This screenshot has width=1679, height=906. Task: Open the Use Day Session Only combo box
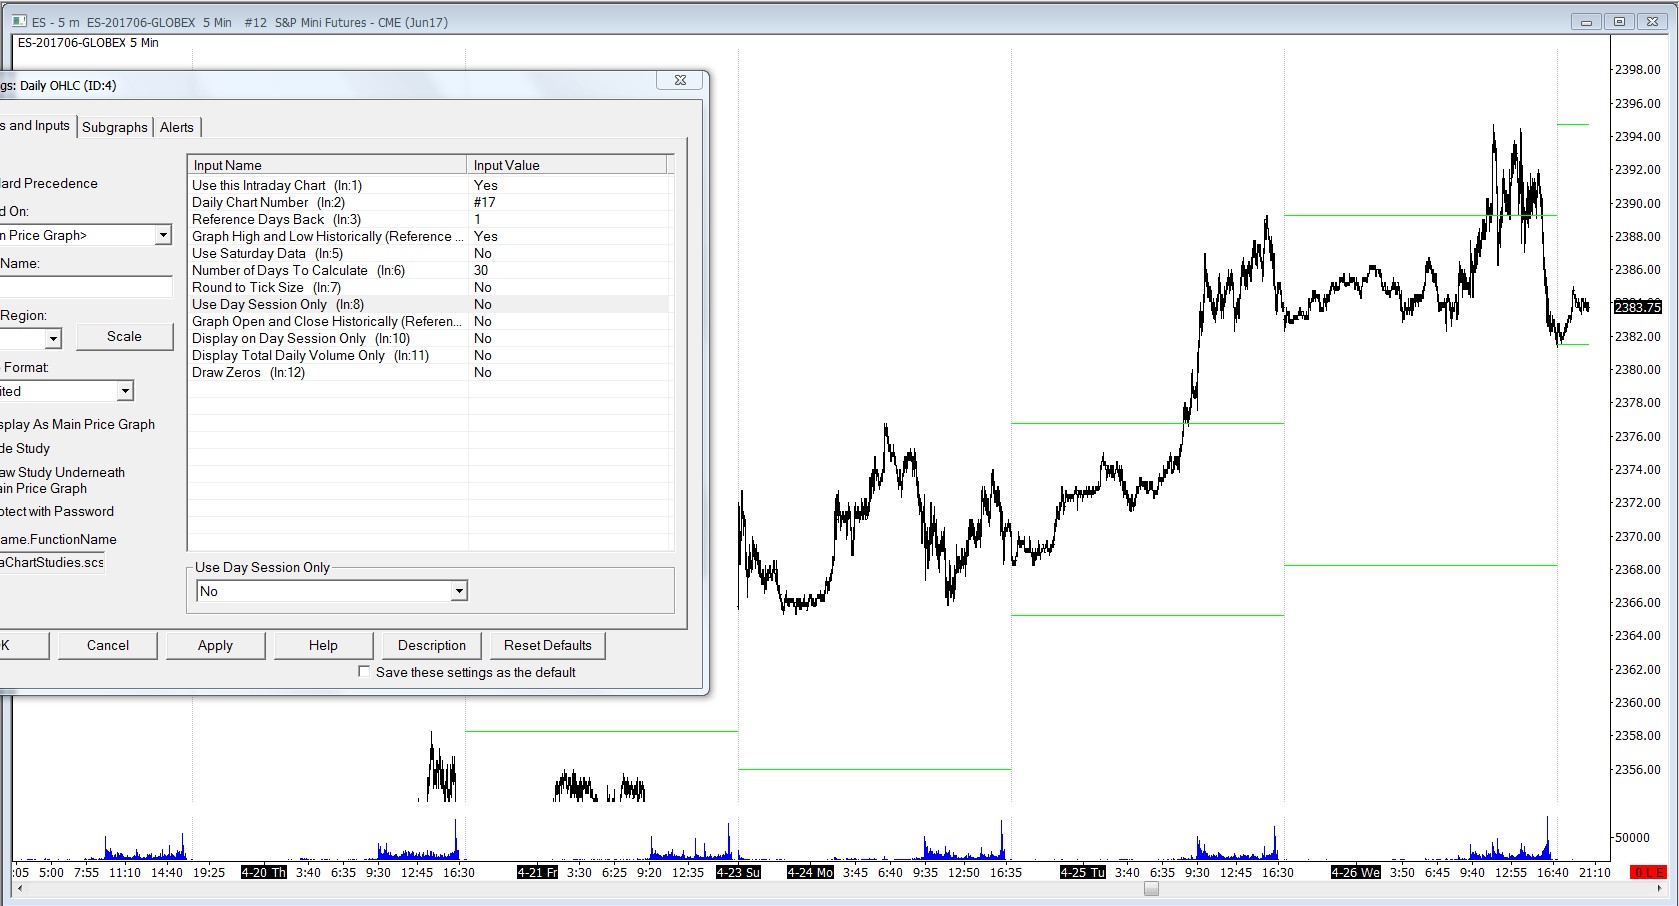click(x=332, y=591)
